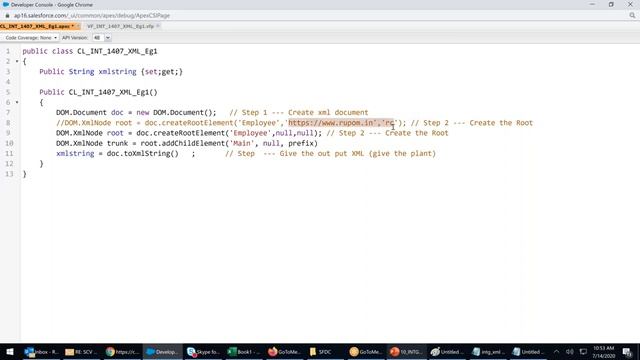Click the volume speaker tray icon
The width and height of the screenshot is (640, 360).
[570, 351]
